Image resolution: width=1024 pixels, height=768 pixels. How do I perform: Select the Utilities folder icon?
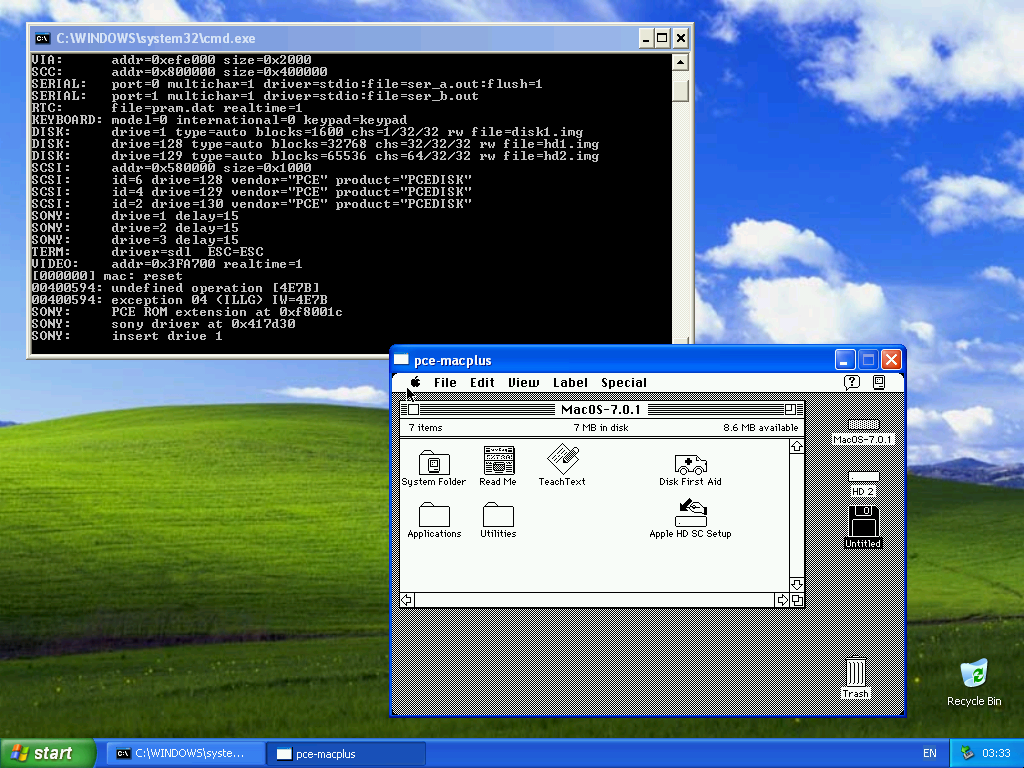(498, 515)
